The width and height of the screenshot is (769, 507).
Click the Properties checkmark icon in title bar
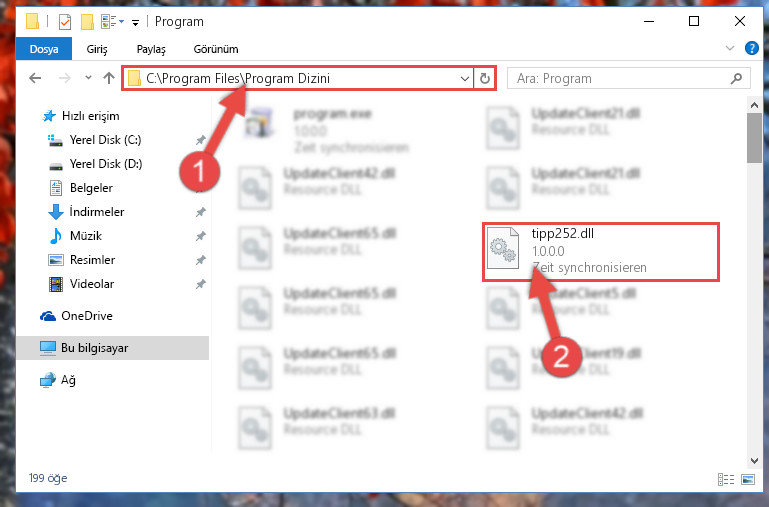64,22
